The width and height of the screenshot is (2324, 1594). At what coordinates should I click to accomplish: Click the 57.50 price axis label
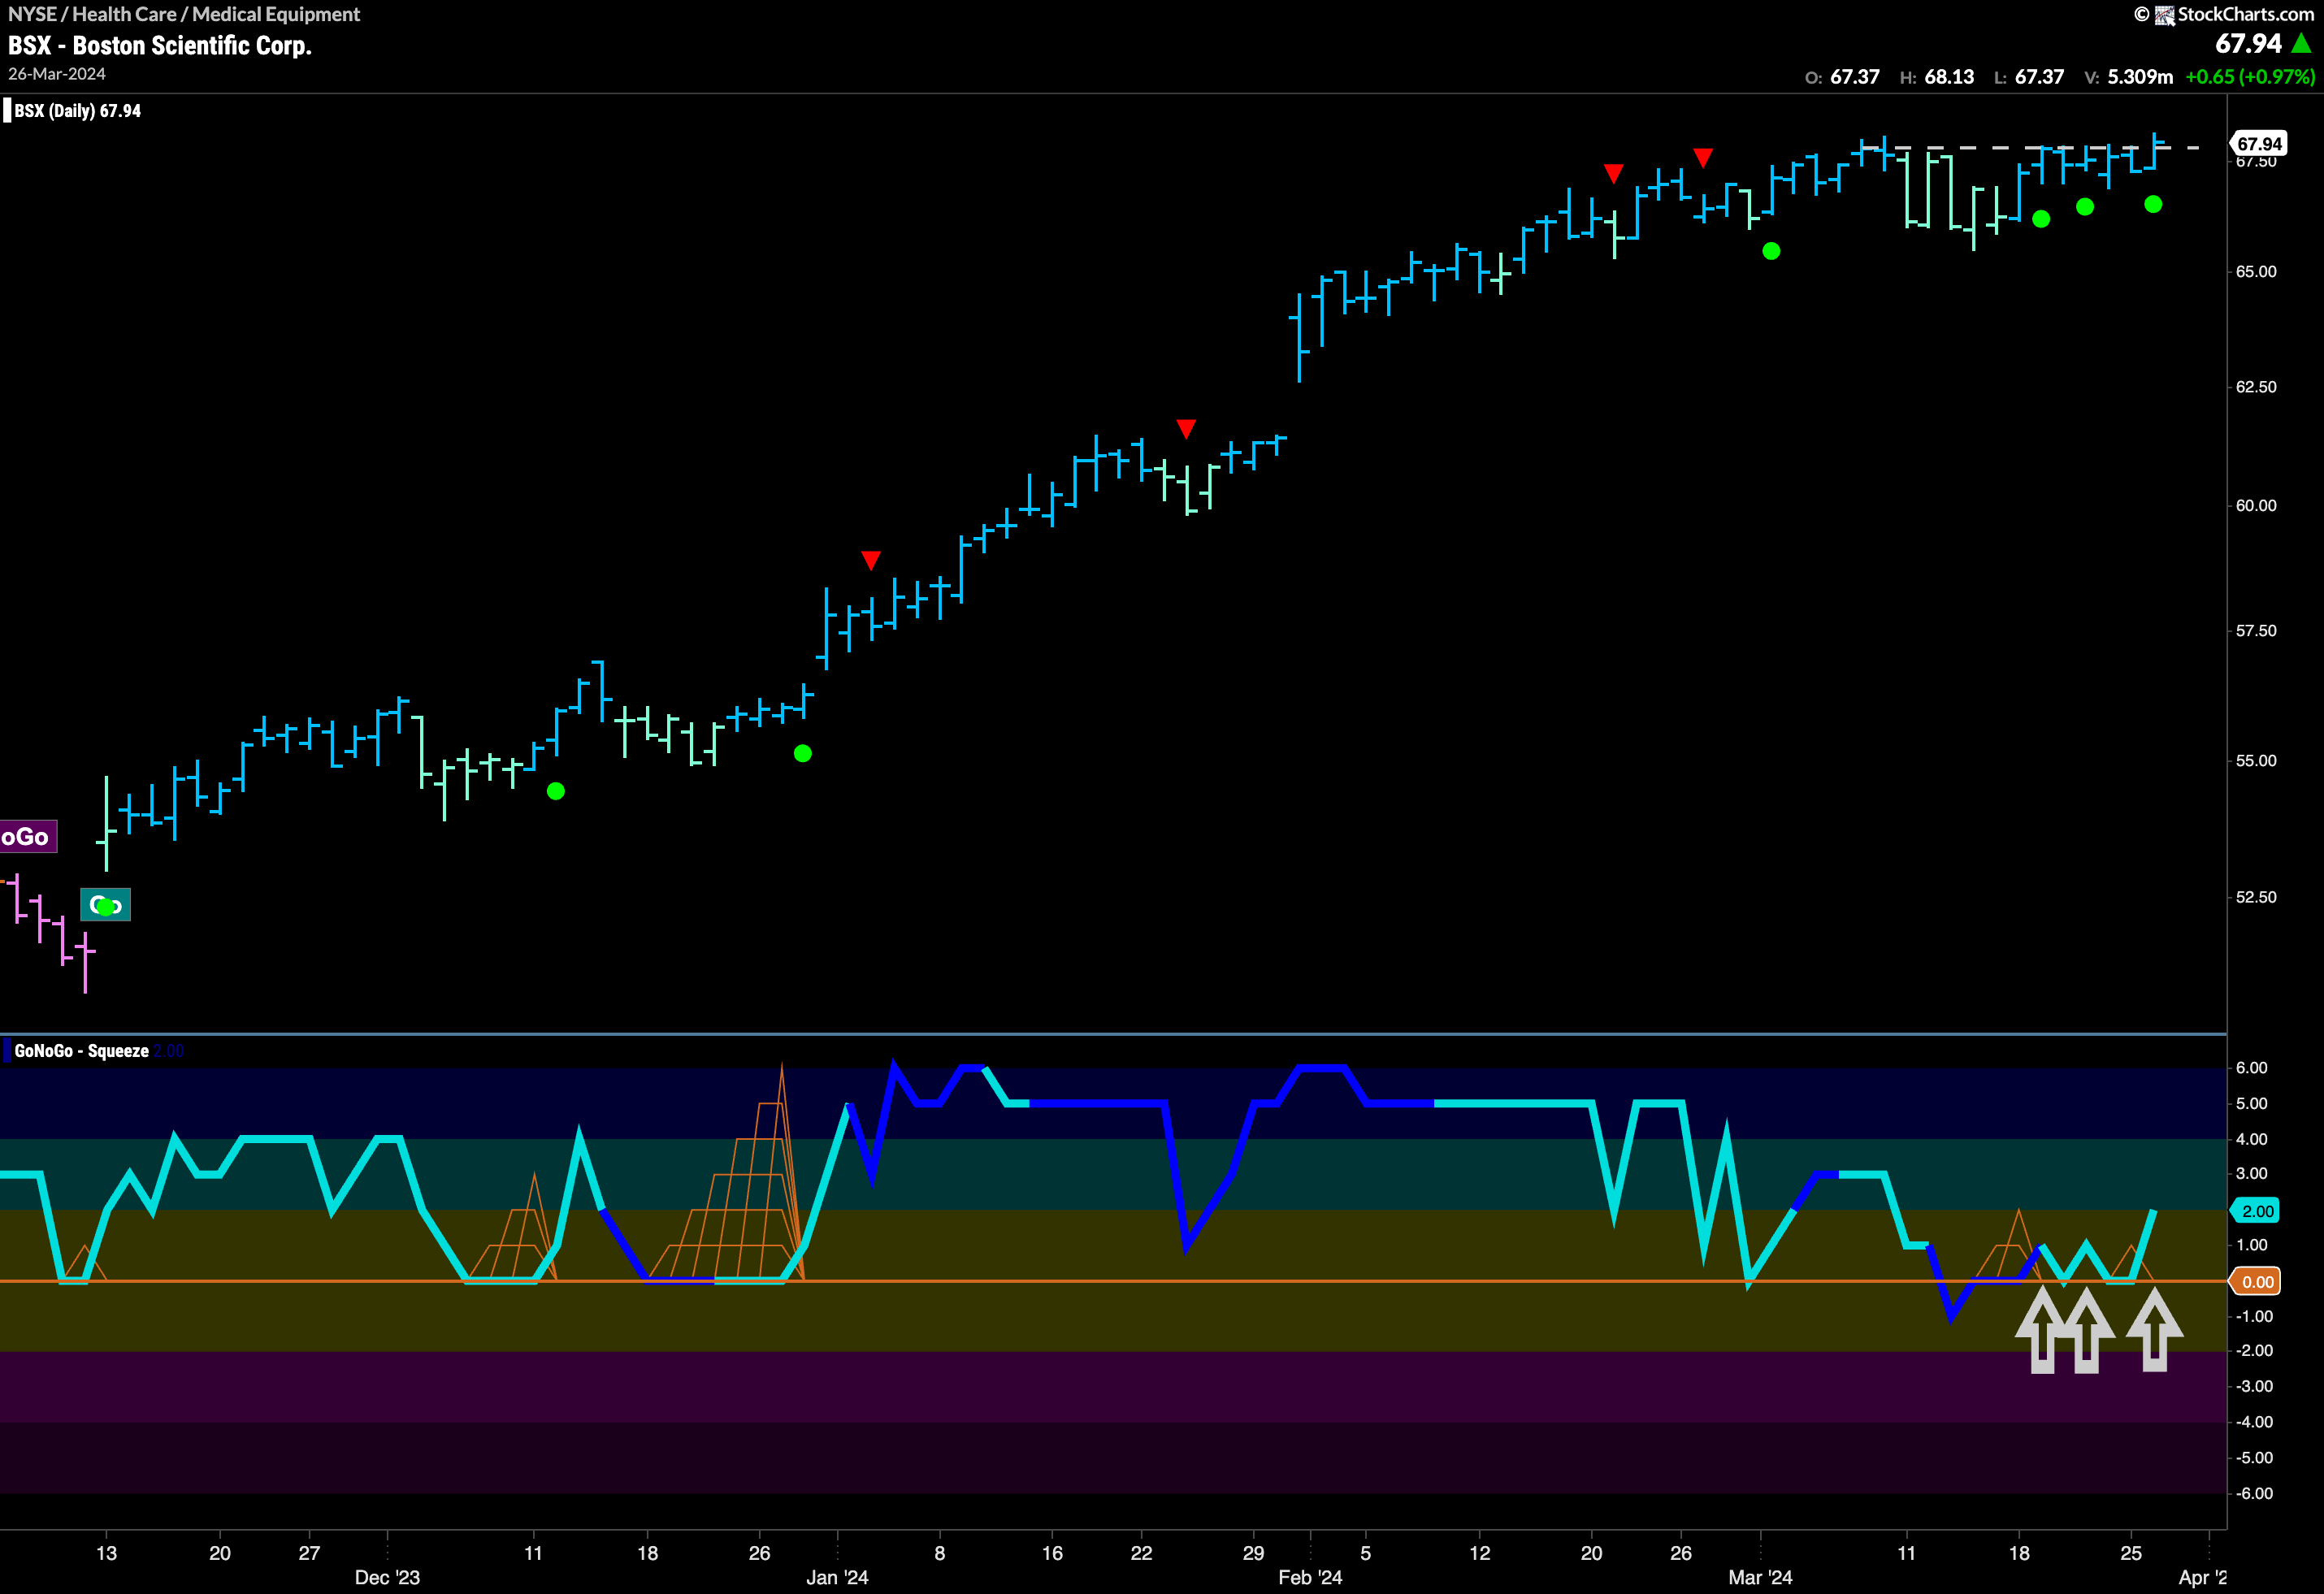(x=2256, y=631)
